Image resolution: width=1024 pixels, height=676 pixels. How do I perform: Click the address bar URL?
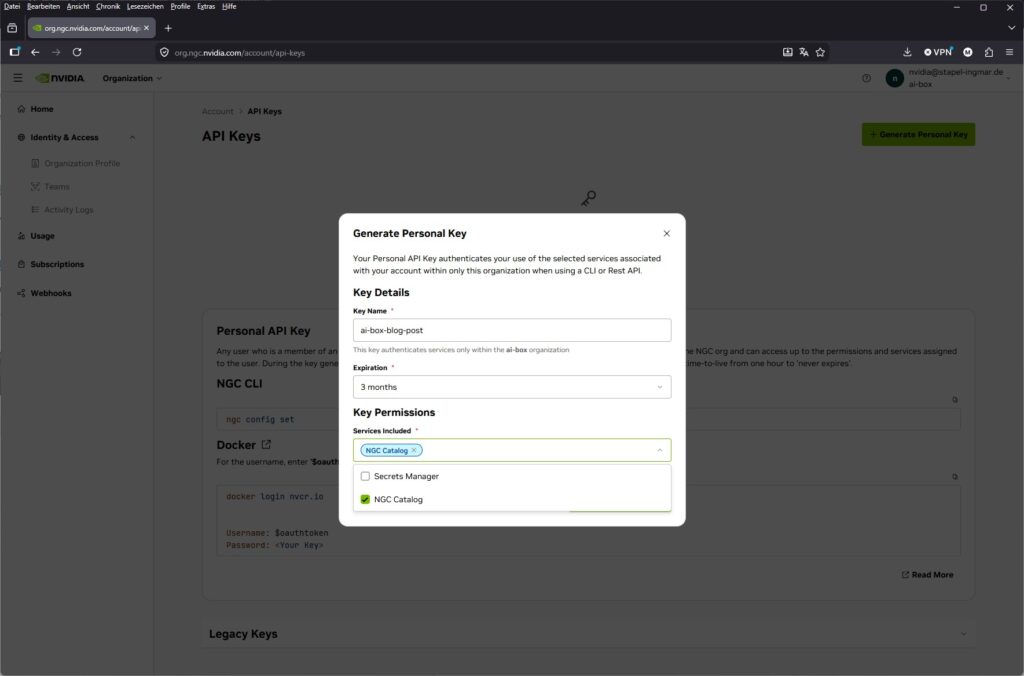point(240,53)
